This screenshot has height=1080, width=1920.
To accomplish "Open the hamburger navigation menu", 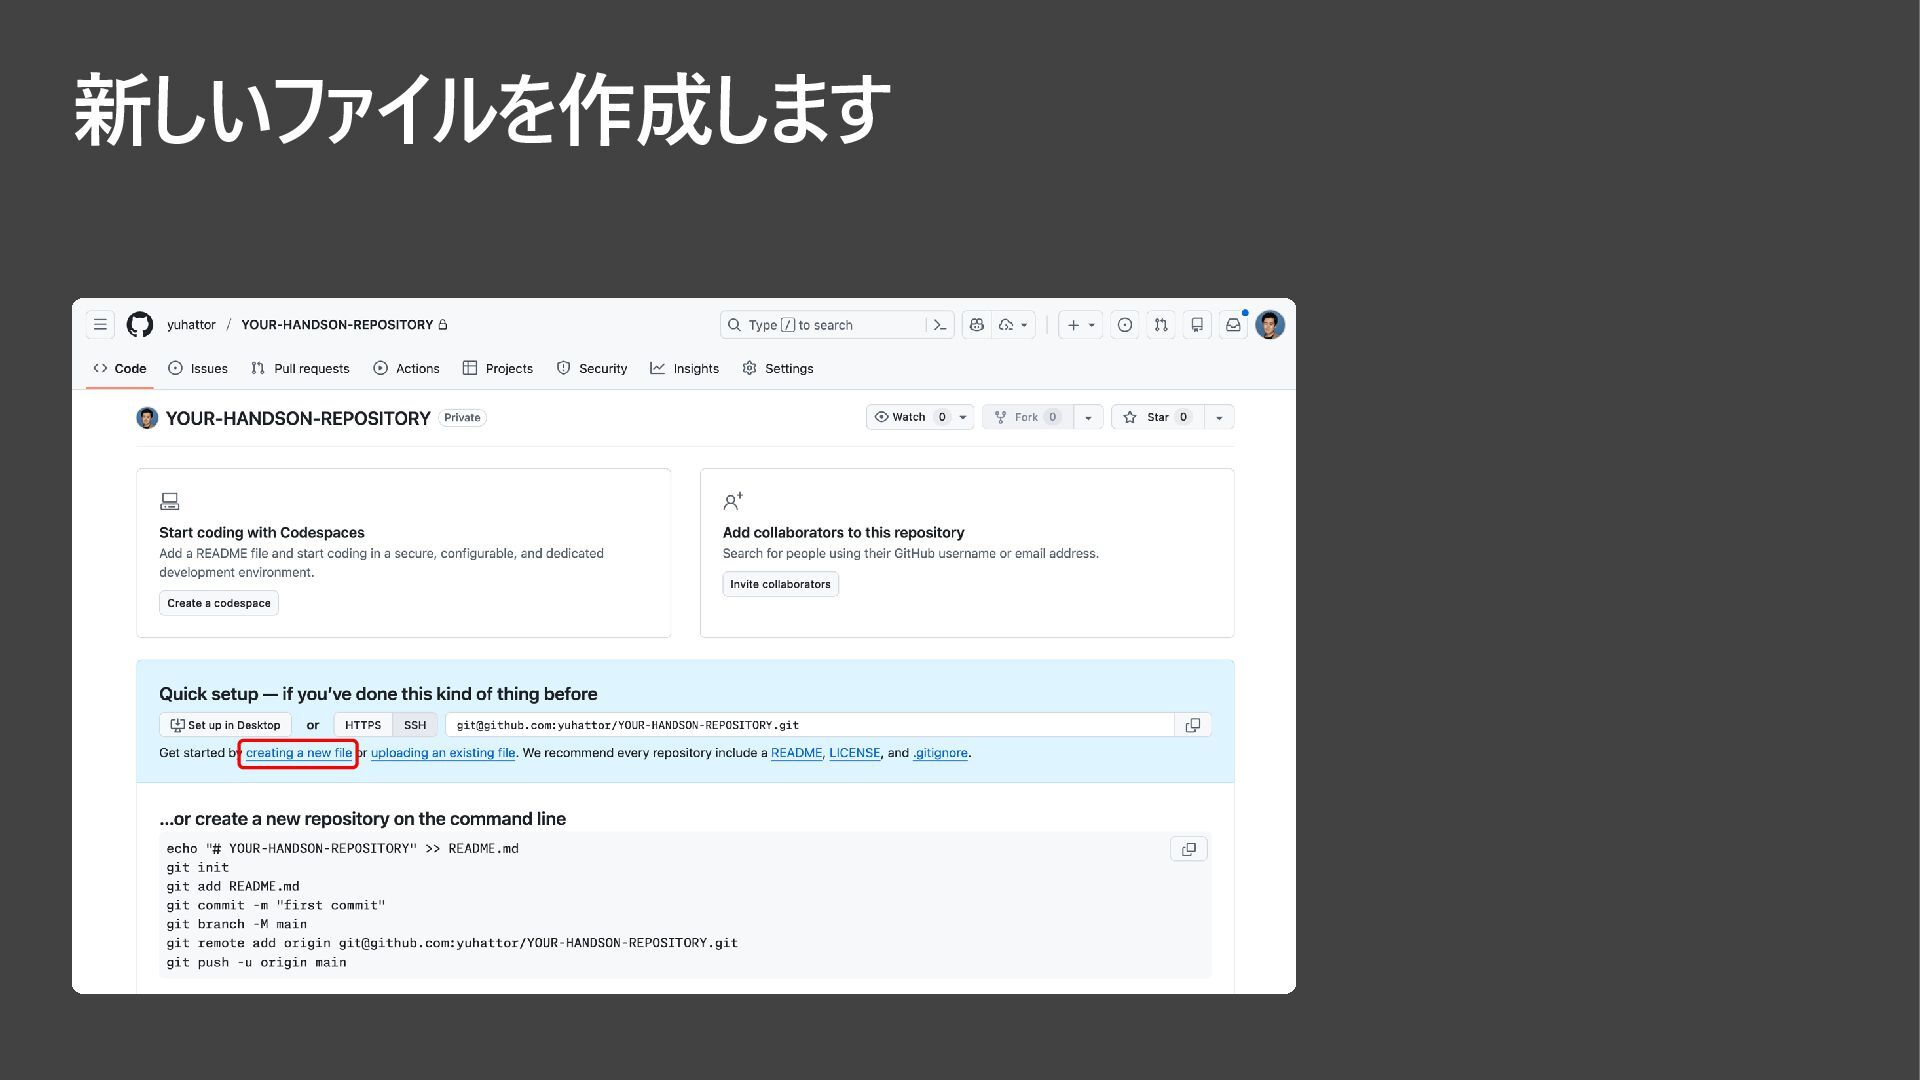I will click(x=100, y=325).
